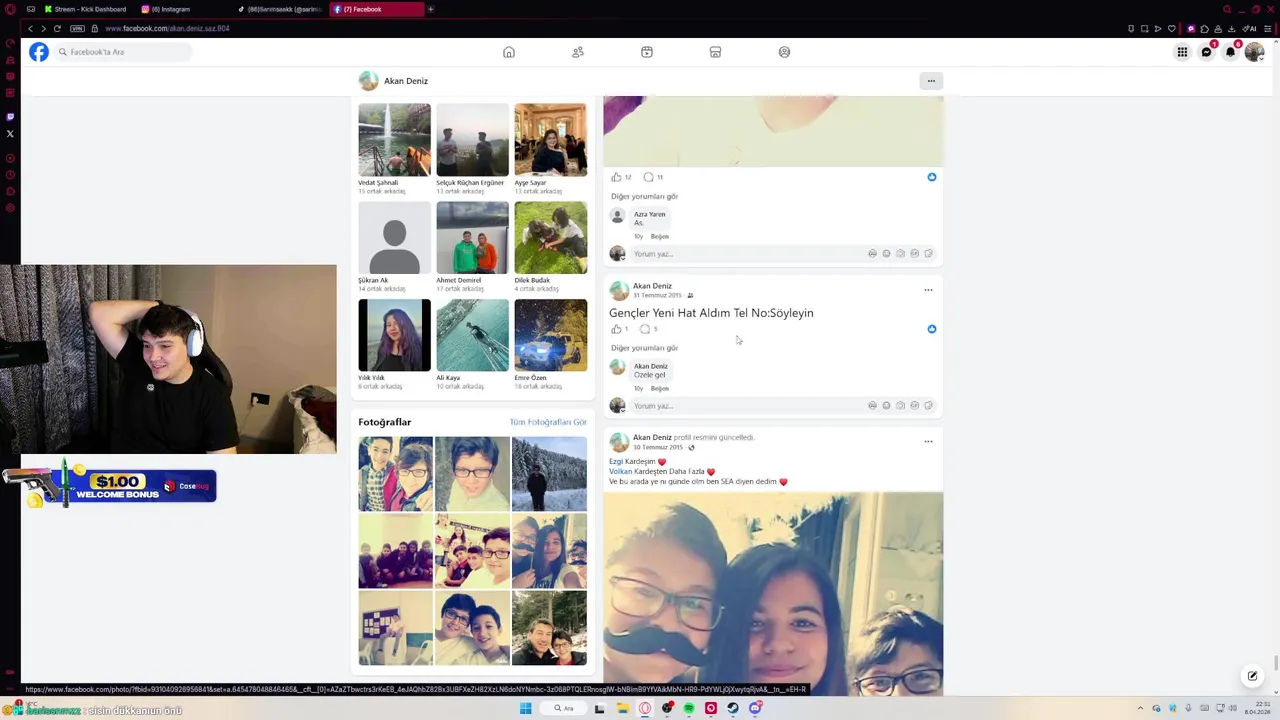Open Marketplace from the top navigation
This screenshot has height=720, width=1280.
pos(715,52)
